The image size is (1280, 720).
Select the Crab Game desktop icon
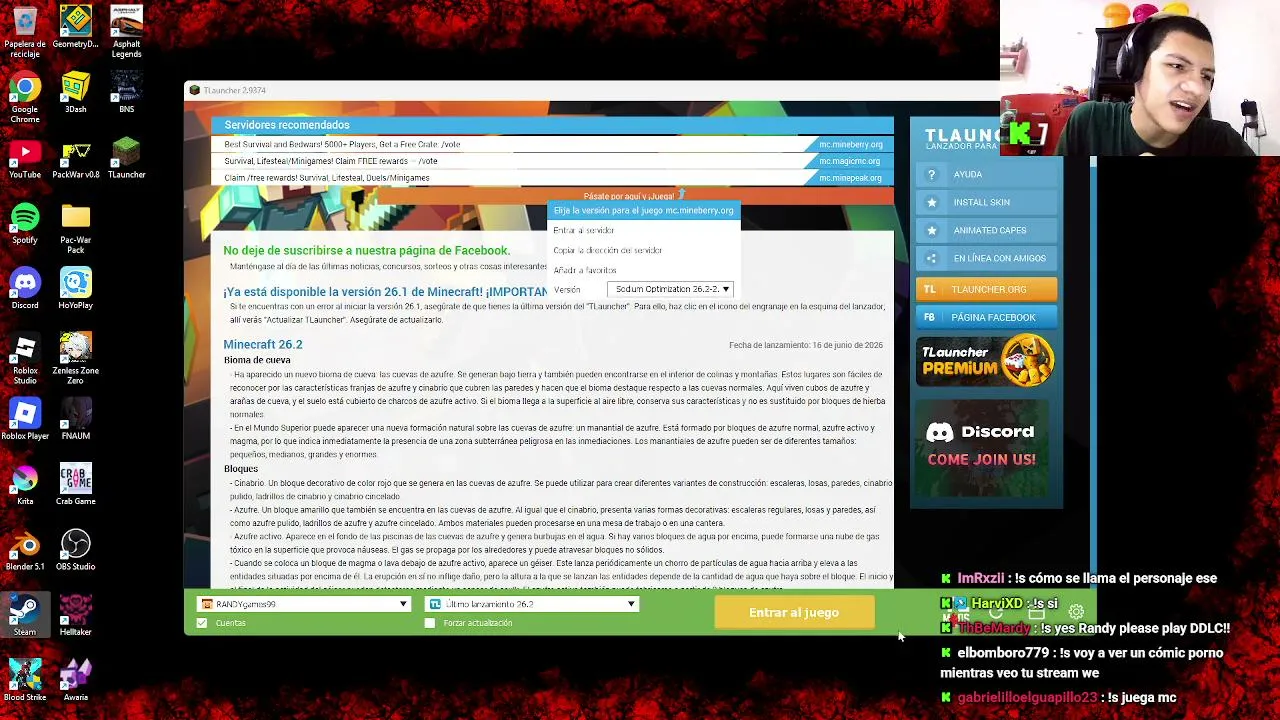pos(76,485)
